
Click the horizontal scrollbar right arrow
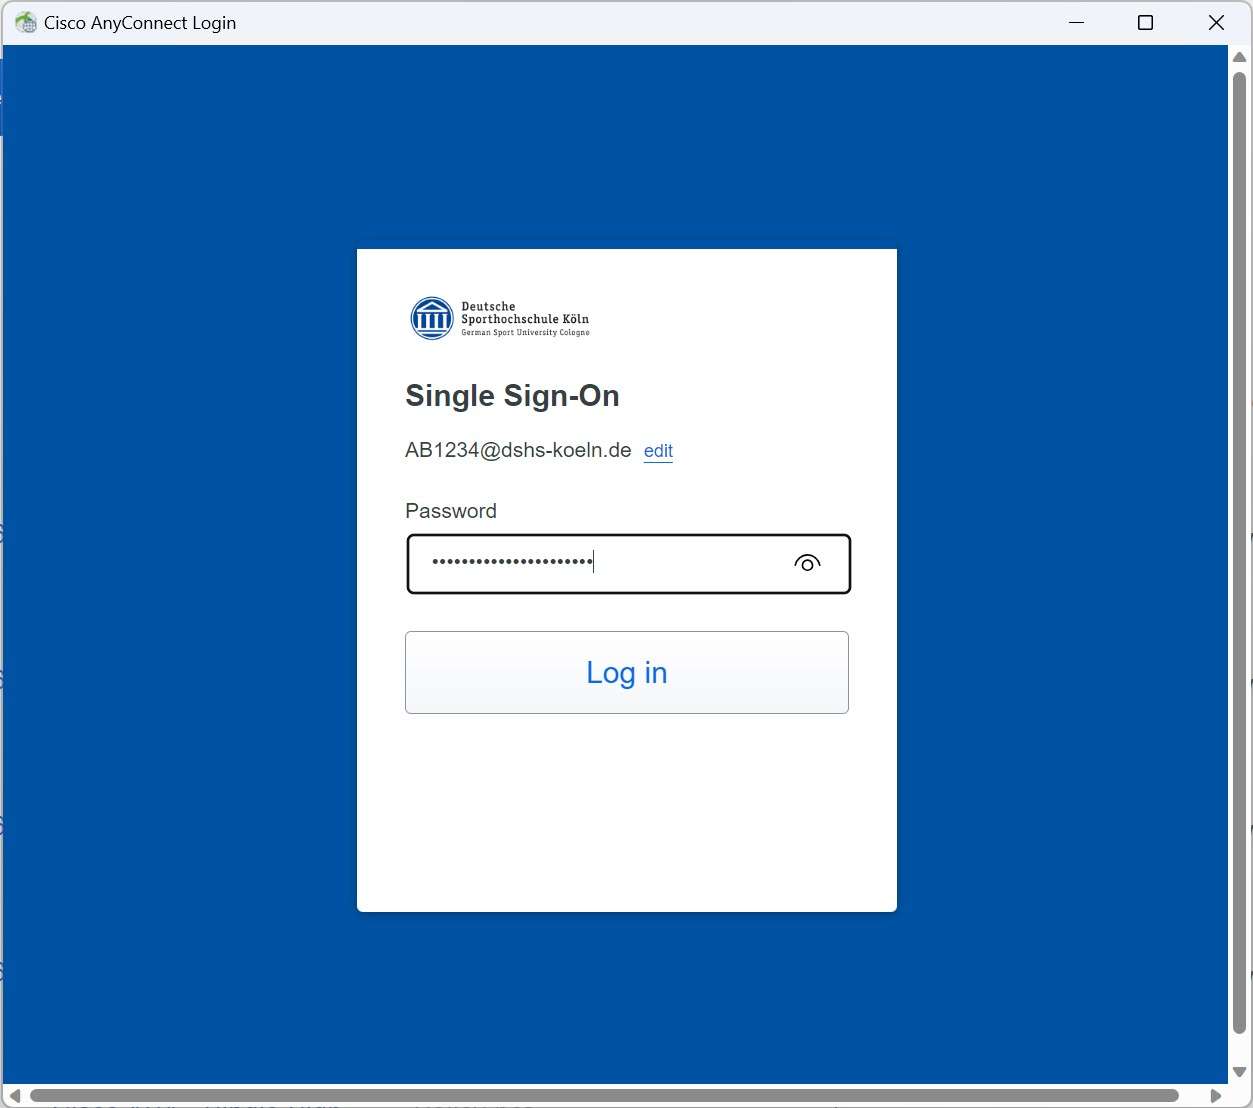[1216, 1096]
